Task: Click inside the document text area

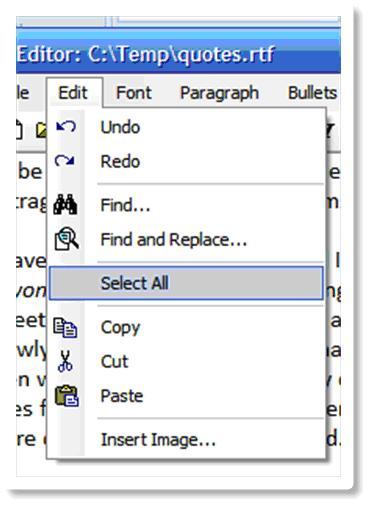Action: point(31,320)
